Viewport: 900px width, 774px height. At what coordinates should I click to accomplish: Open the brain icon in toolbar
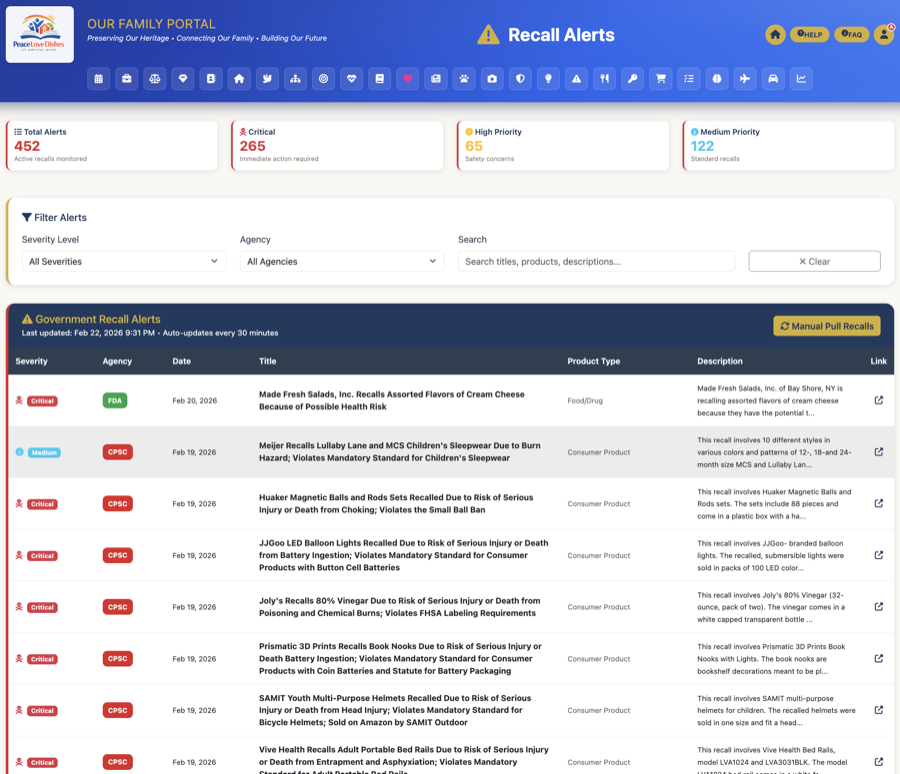pos(717,79)
